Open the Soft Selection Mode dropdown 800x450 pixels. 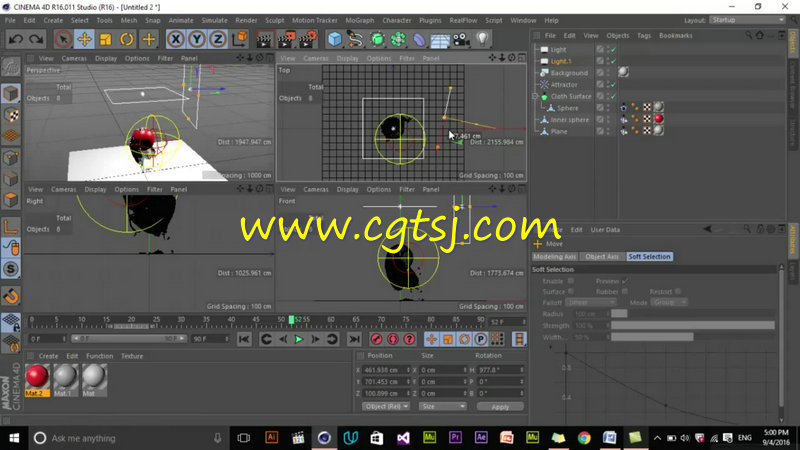tap(669, 303)
